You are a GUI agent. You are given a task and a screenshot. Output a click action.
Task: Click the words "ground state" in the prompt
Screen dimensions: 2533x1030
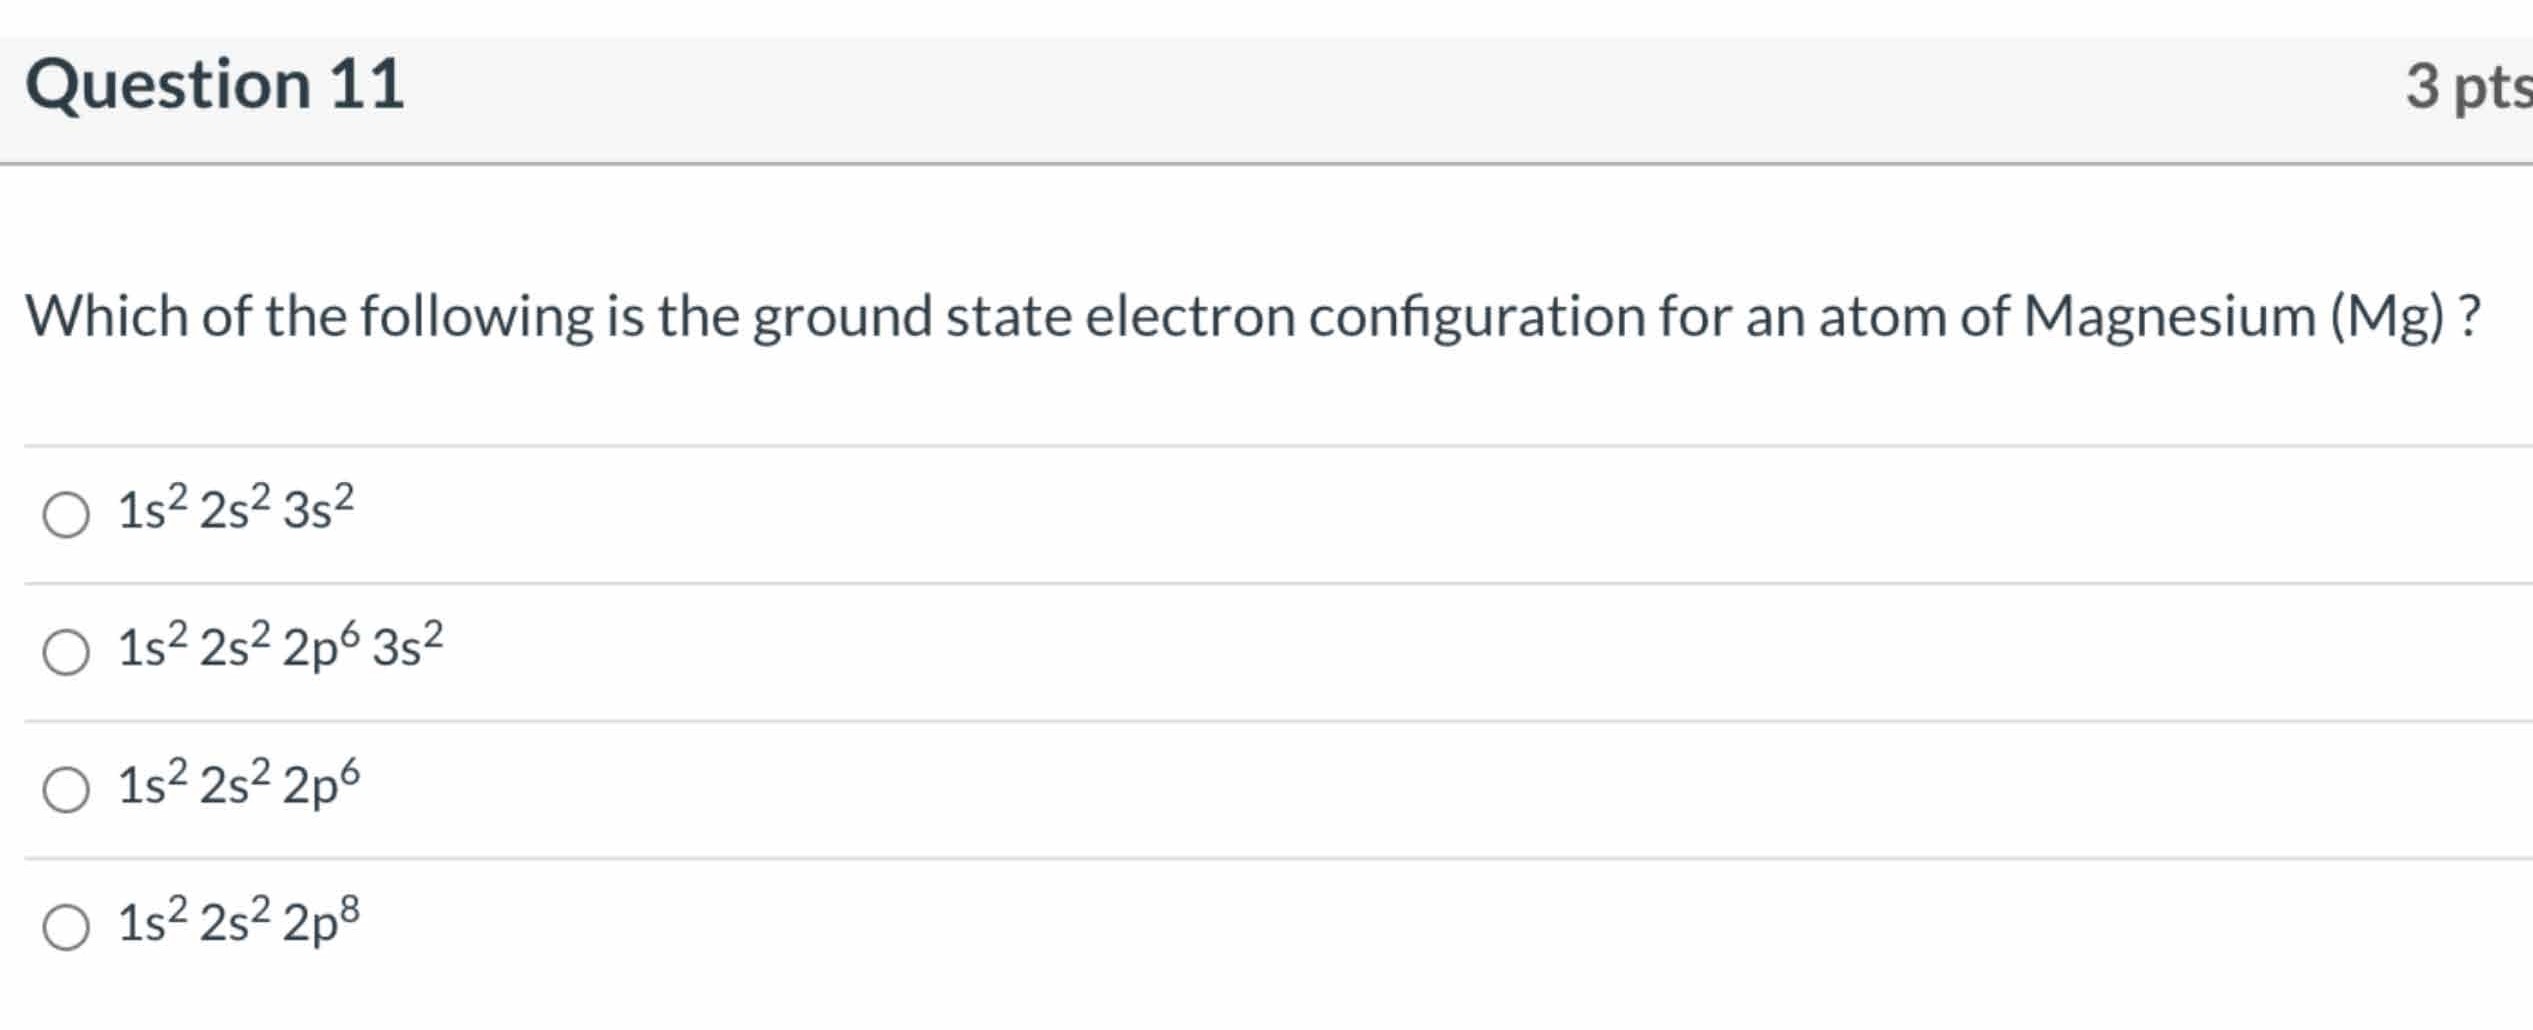(x=911, y=317)
